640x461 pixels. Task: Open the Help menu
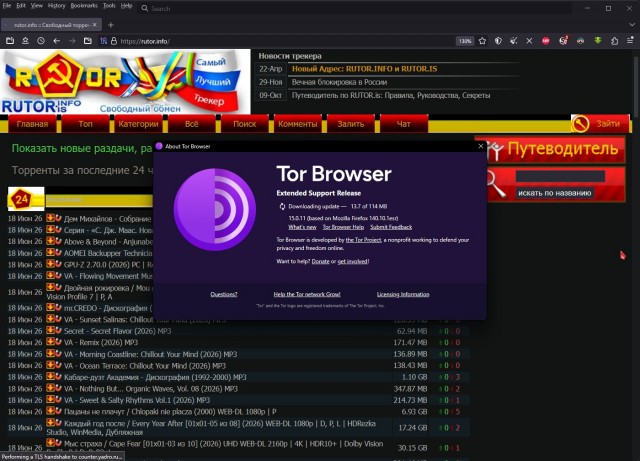click(x=127, y=6)
